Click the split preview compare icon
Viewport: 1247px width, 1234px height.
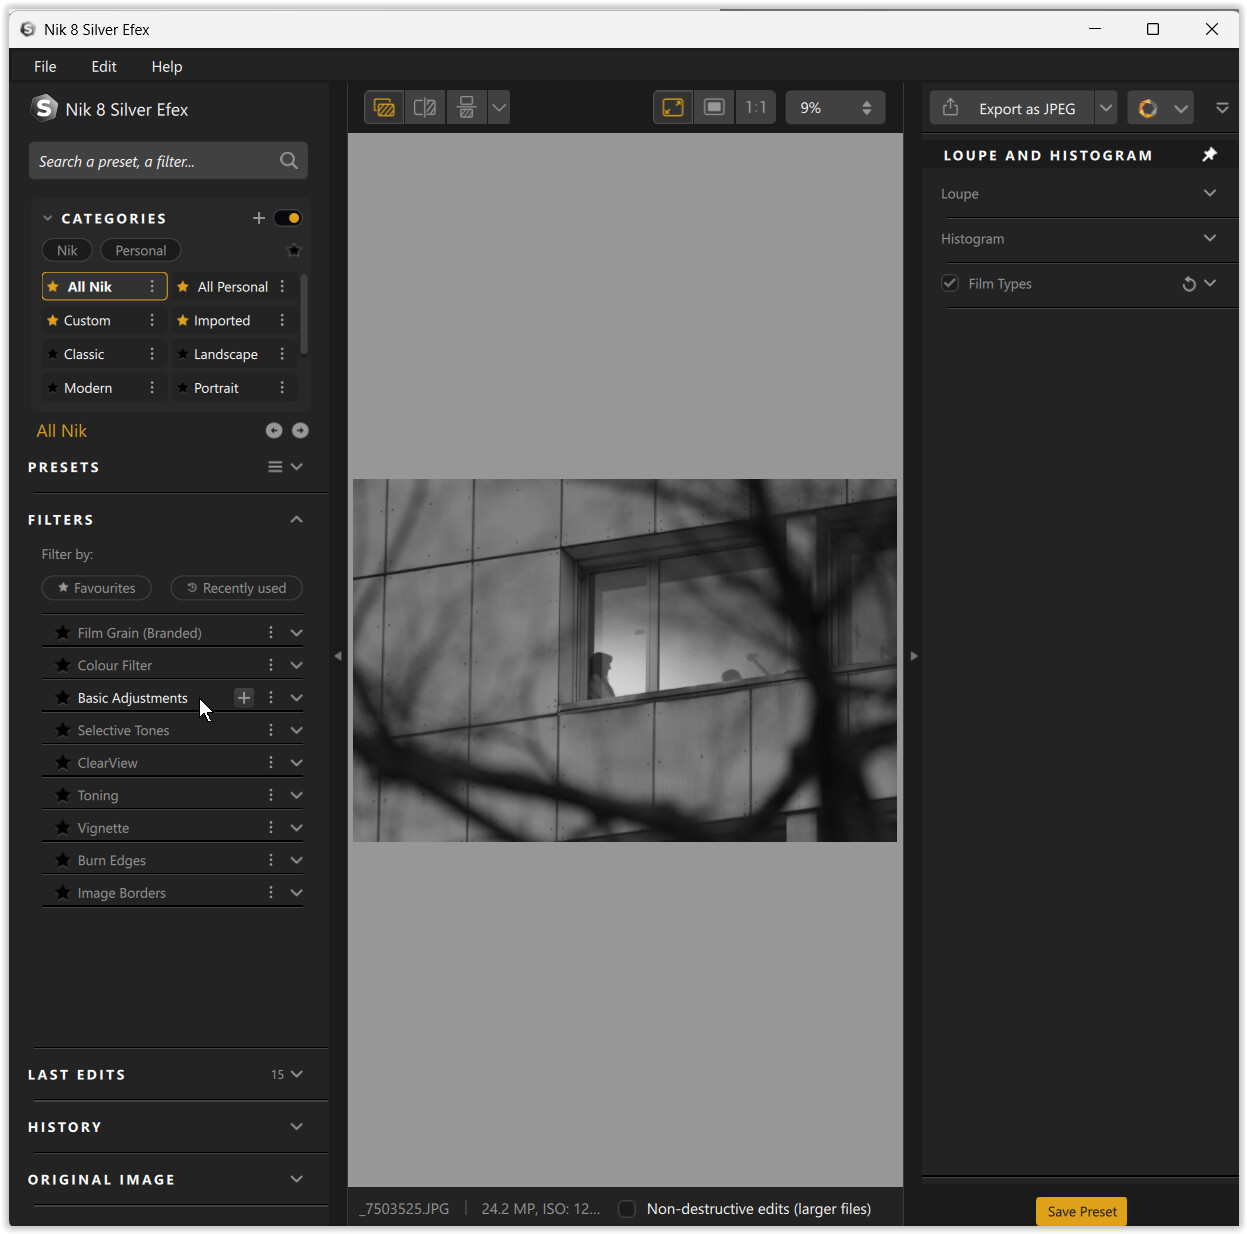[x=425, y=108]
